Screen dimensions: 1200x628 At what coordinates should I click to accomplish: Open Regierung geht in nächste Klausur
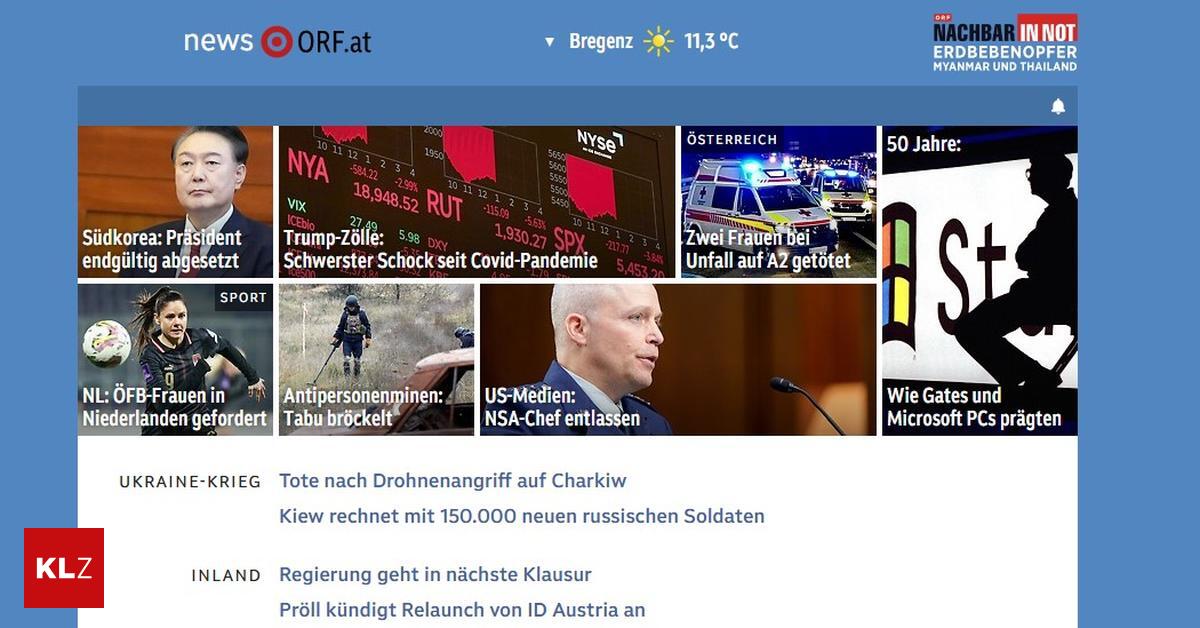coord(435,575)
